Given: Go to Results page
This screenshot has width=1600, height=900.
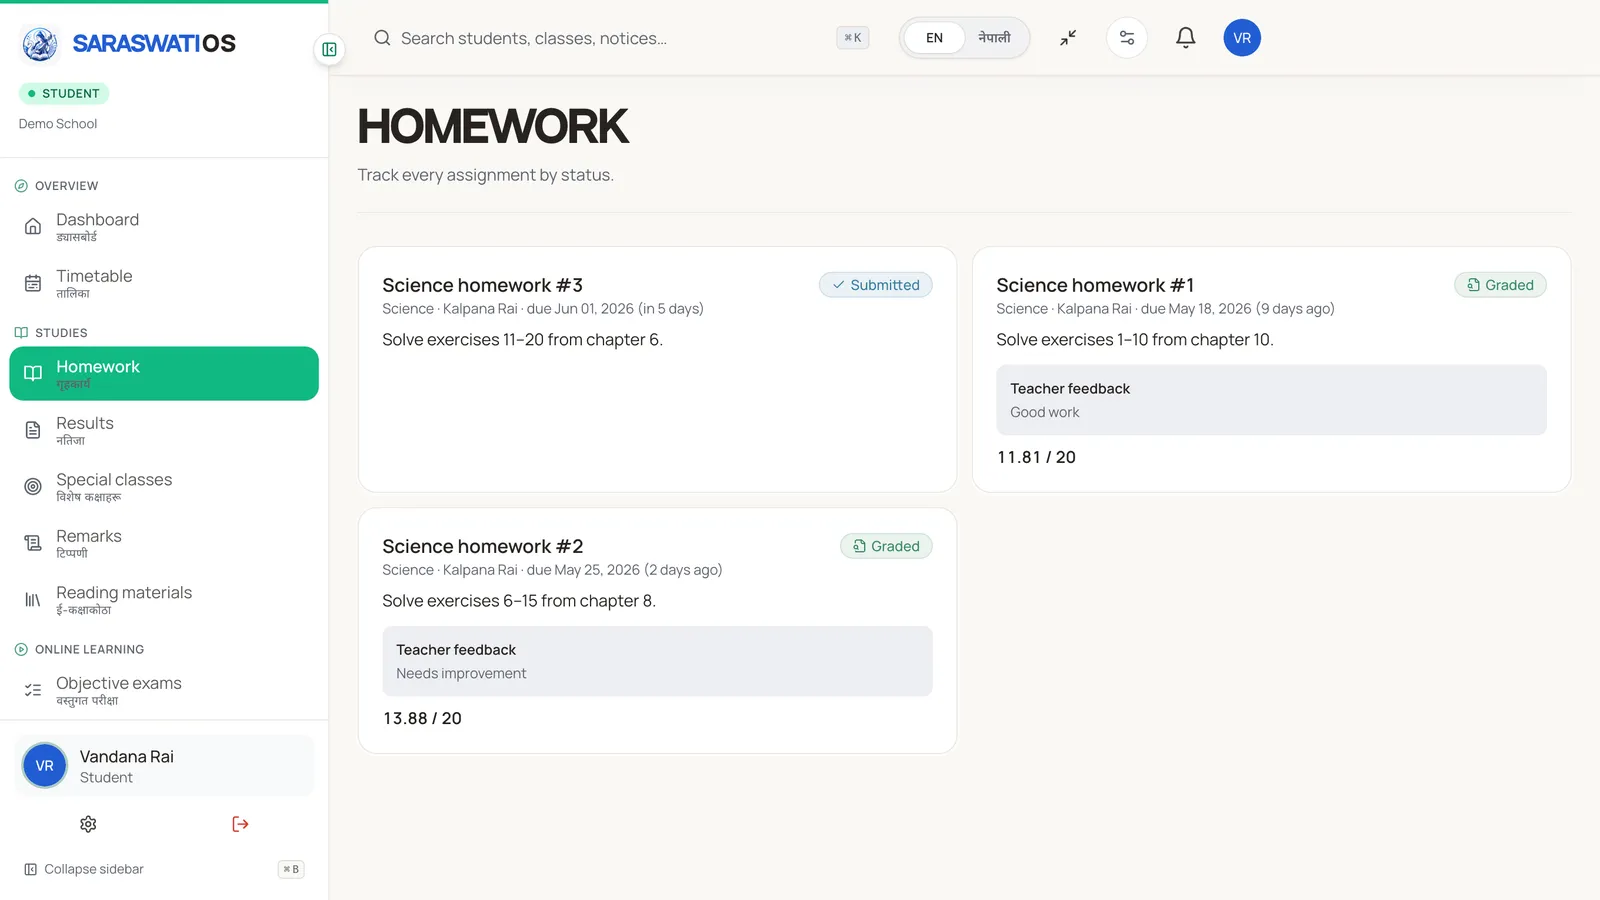Looking at the screenshot, I should click(164, 430).
